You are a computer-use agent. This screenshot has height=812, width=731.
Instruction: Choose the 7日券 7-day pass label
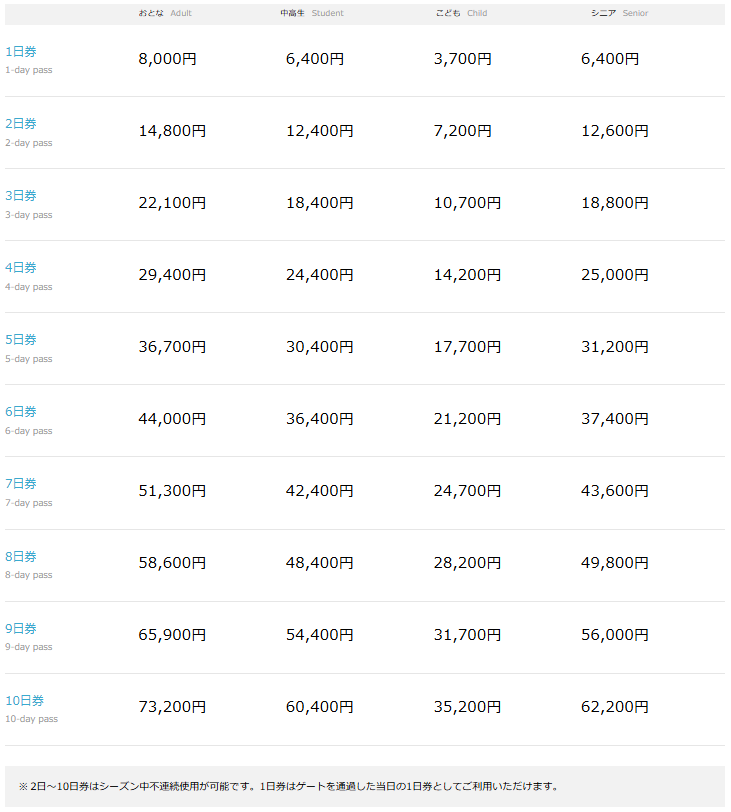coord(28,492)
